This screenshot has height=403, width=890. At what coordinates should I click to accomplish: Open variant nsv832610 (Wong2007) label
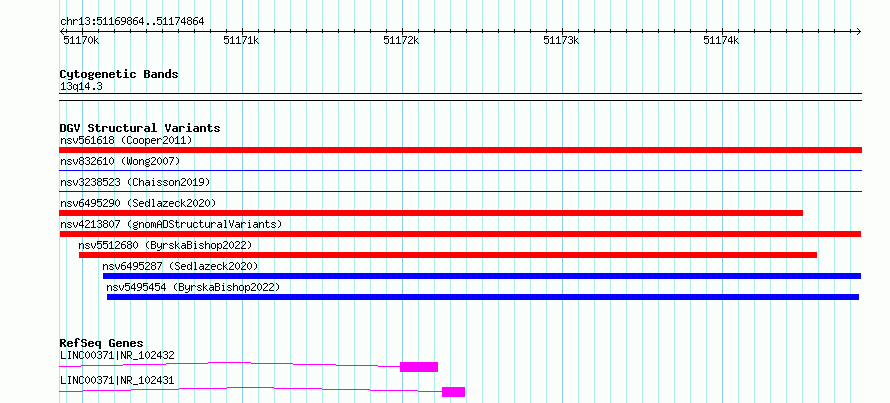coord(120,161)
